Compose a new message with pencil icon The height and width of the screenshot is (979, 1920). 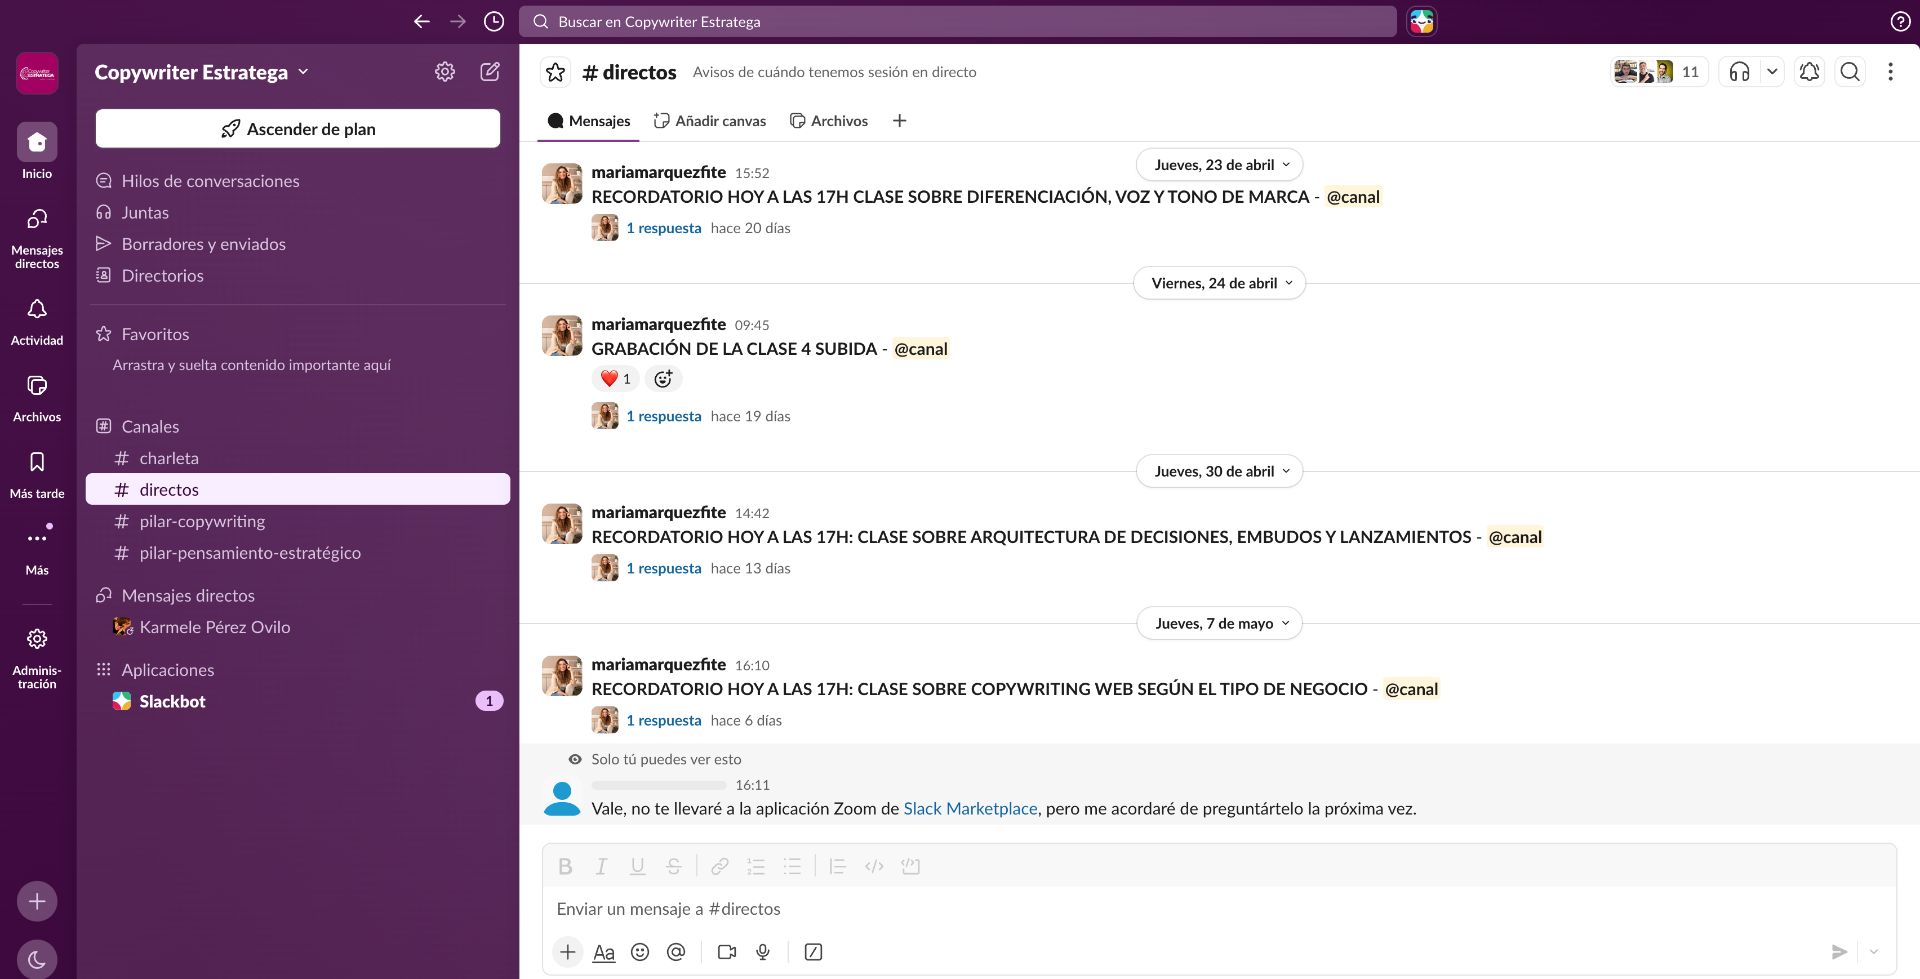[x=490, y=72]
